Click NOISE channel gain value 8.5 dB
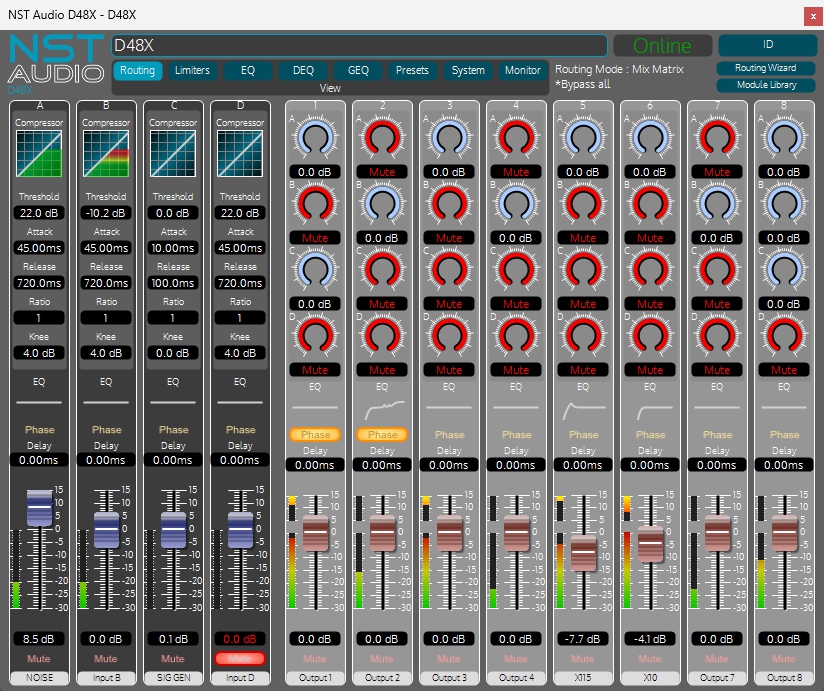 point(39,639)
